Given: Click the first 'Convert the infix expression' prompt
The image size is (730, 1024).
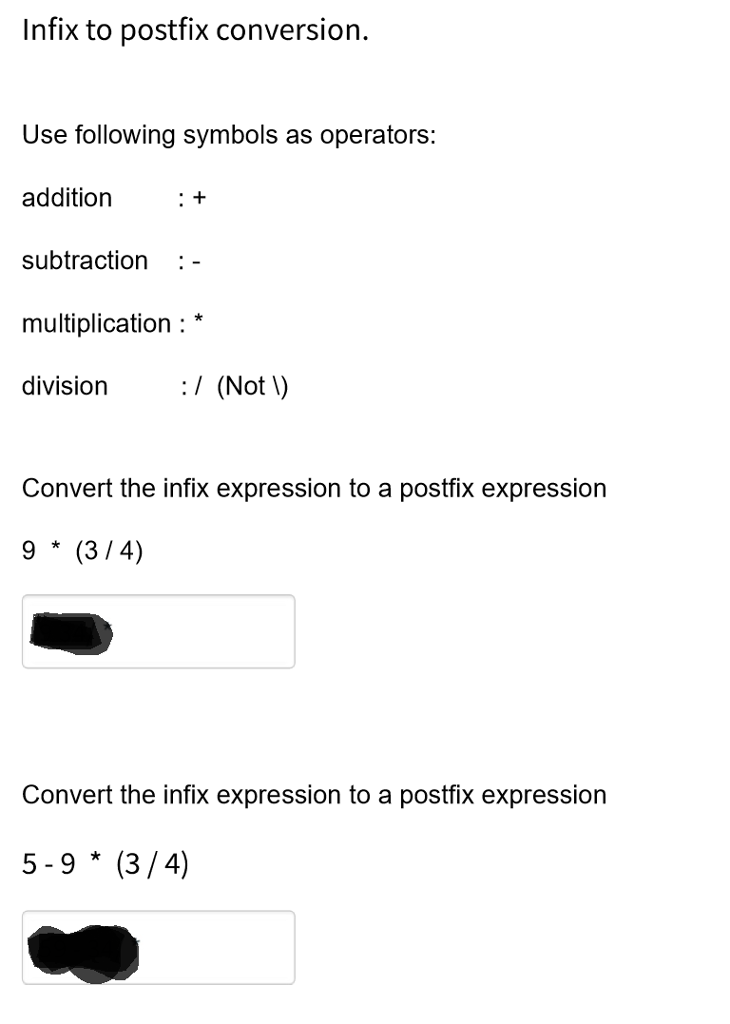Looking at the screenshot, I should pos(314,488).
